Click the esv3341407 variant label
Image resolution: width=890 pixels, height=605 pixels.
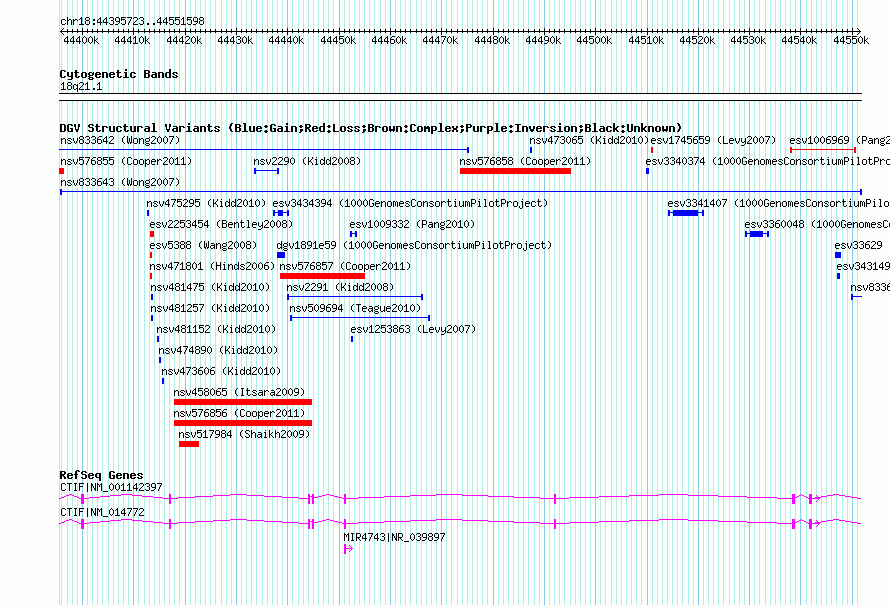pyautogui.click(x=778, y=203)
